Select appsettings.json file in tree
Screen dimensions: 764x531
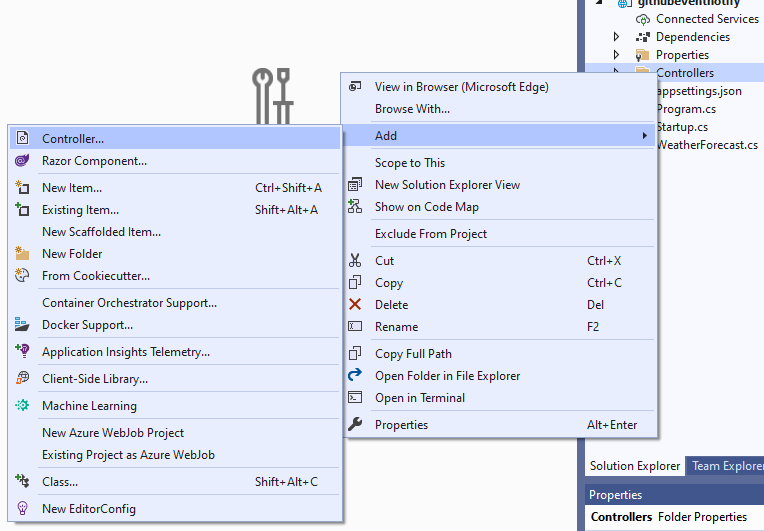[699, 91]
